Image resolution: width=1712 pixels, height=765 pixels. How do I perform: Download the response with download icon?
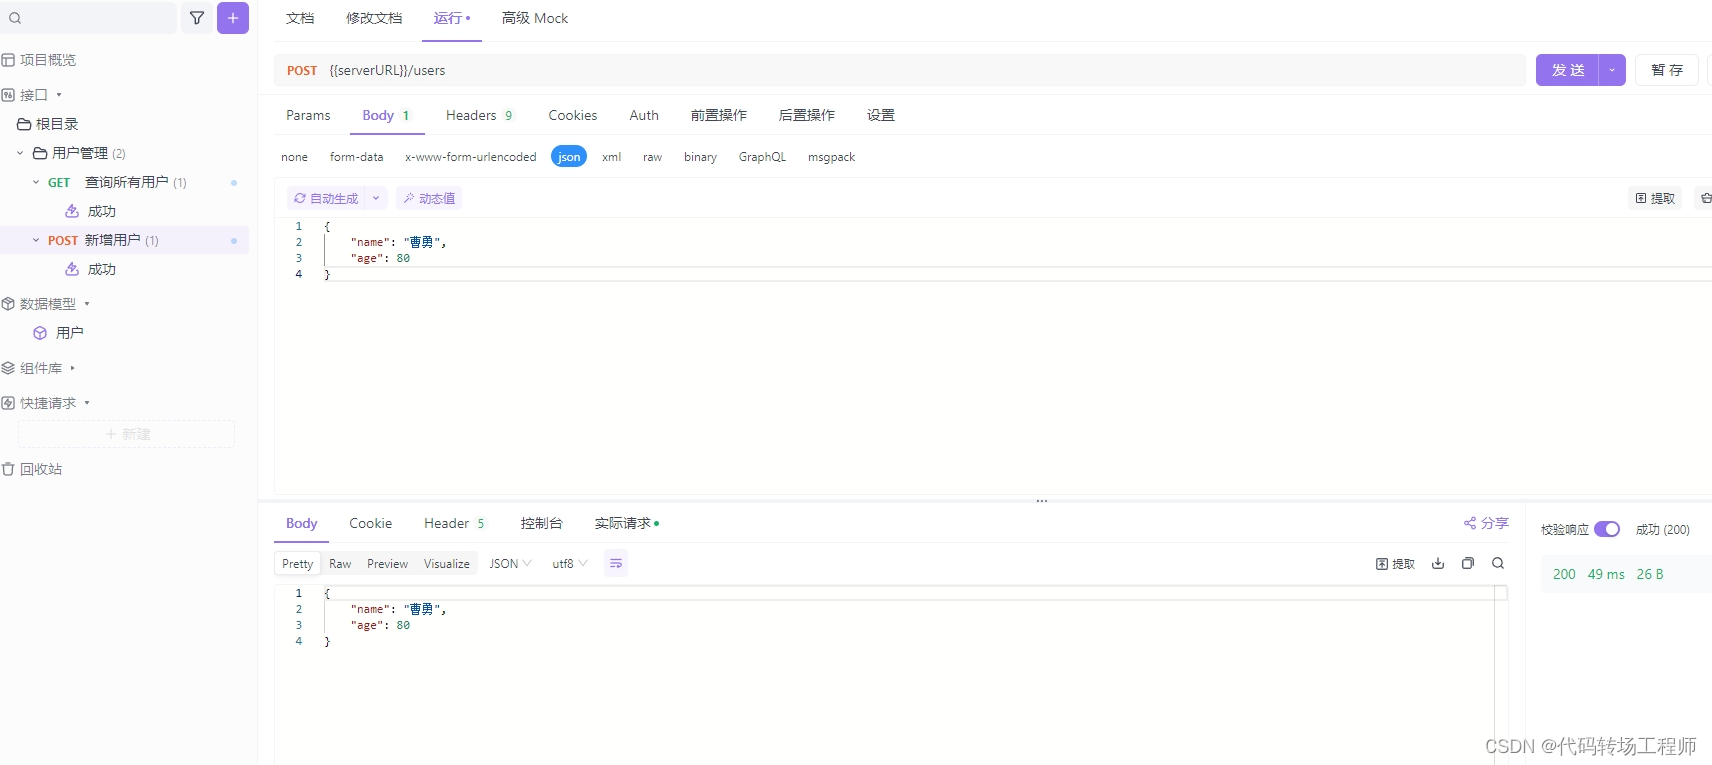[x=1438, y=564]
